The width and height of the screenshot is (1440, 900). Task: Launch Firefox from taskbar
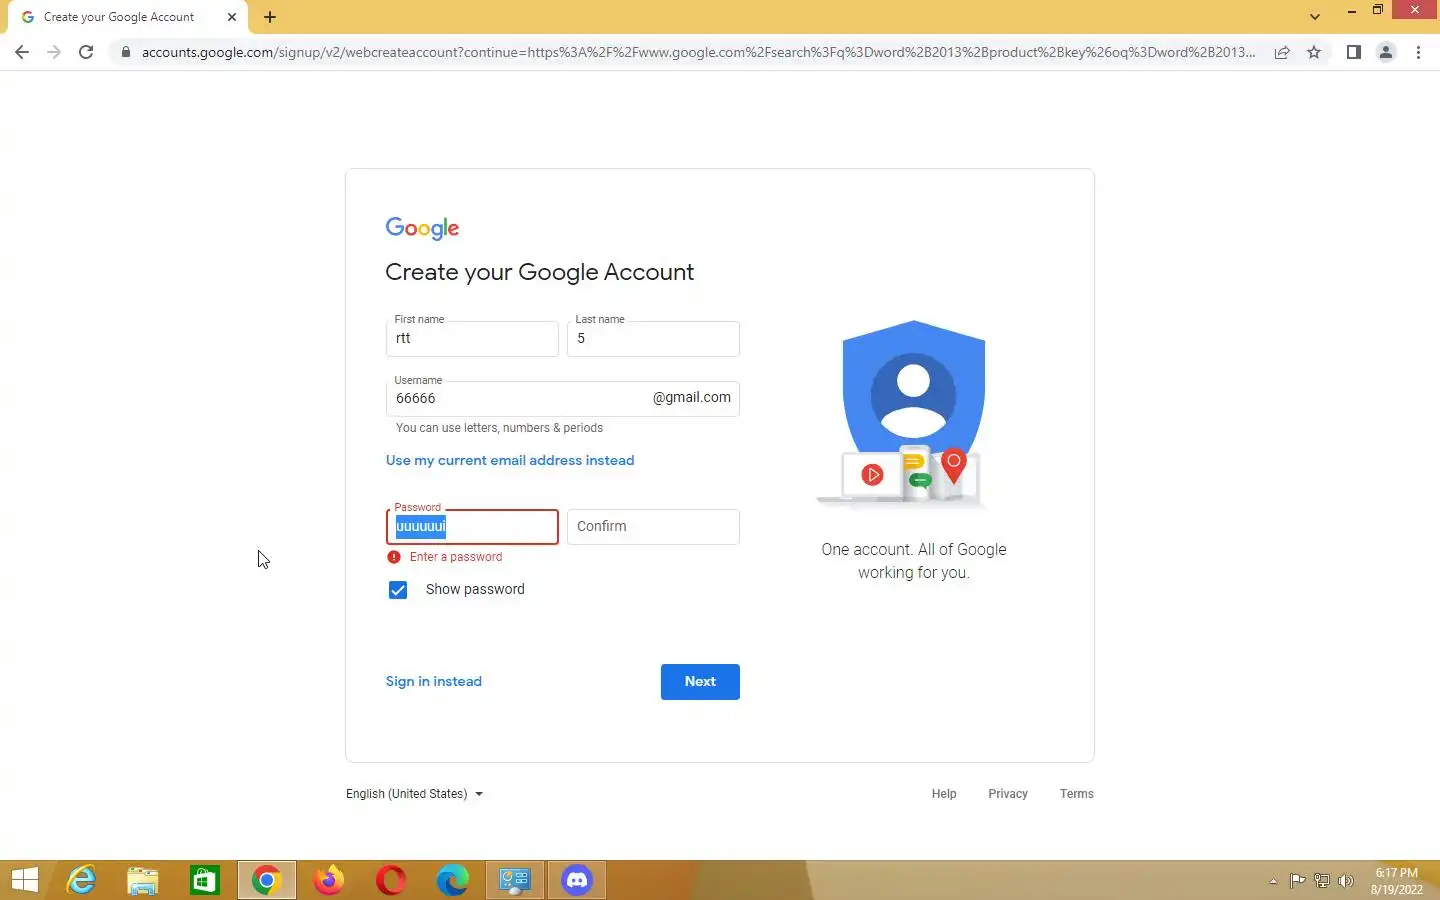point(329,880)
